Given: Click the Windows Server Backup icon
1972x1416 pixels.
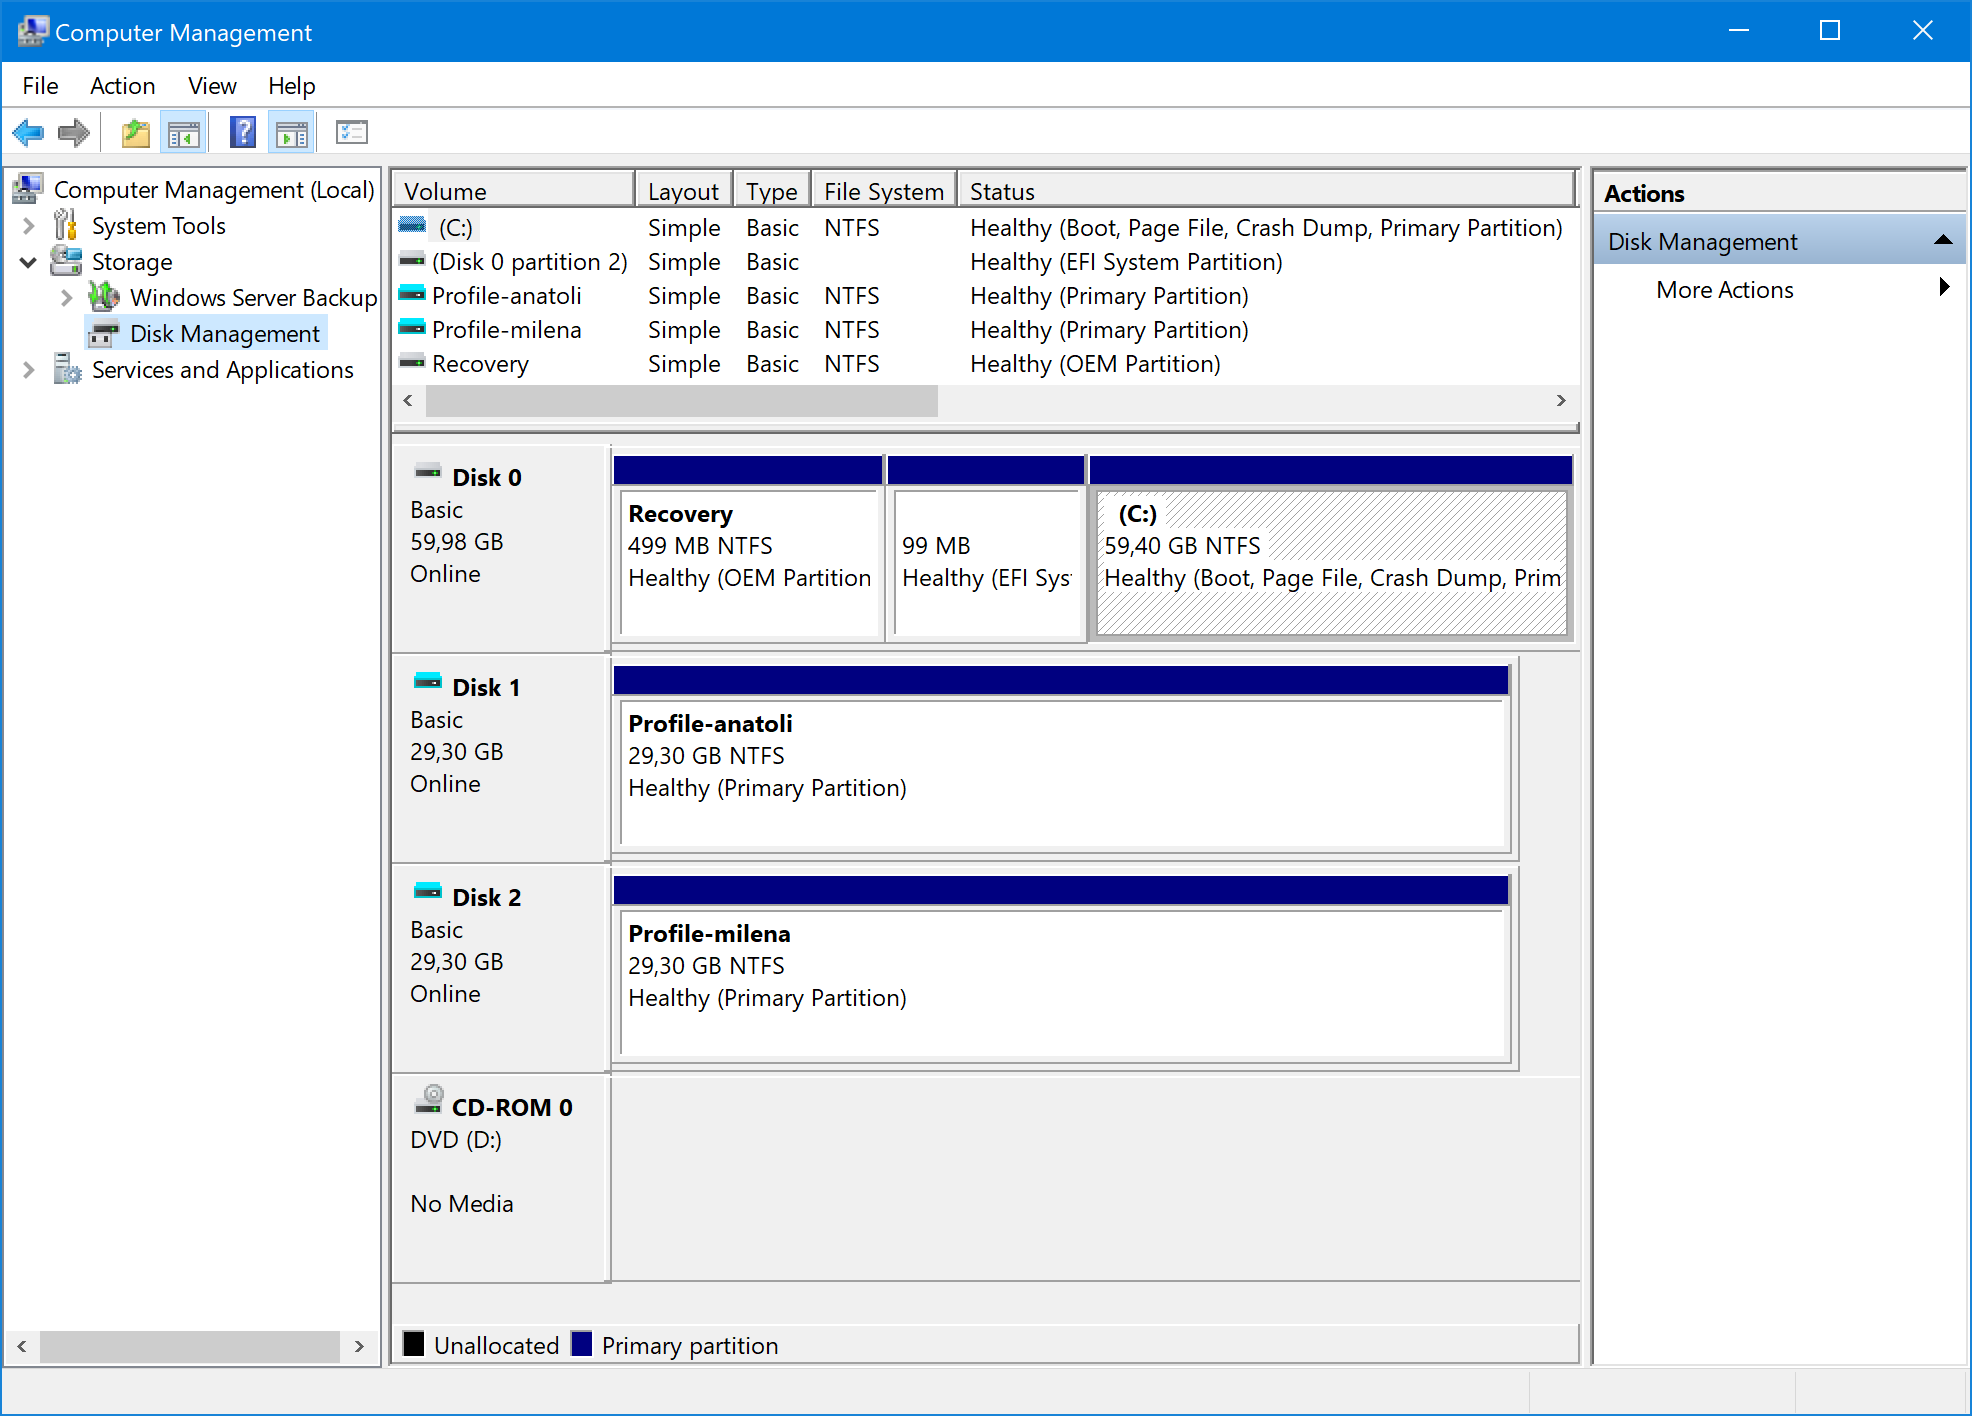Looking at the screenshot, I should (105, 297).
